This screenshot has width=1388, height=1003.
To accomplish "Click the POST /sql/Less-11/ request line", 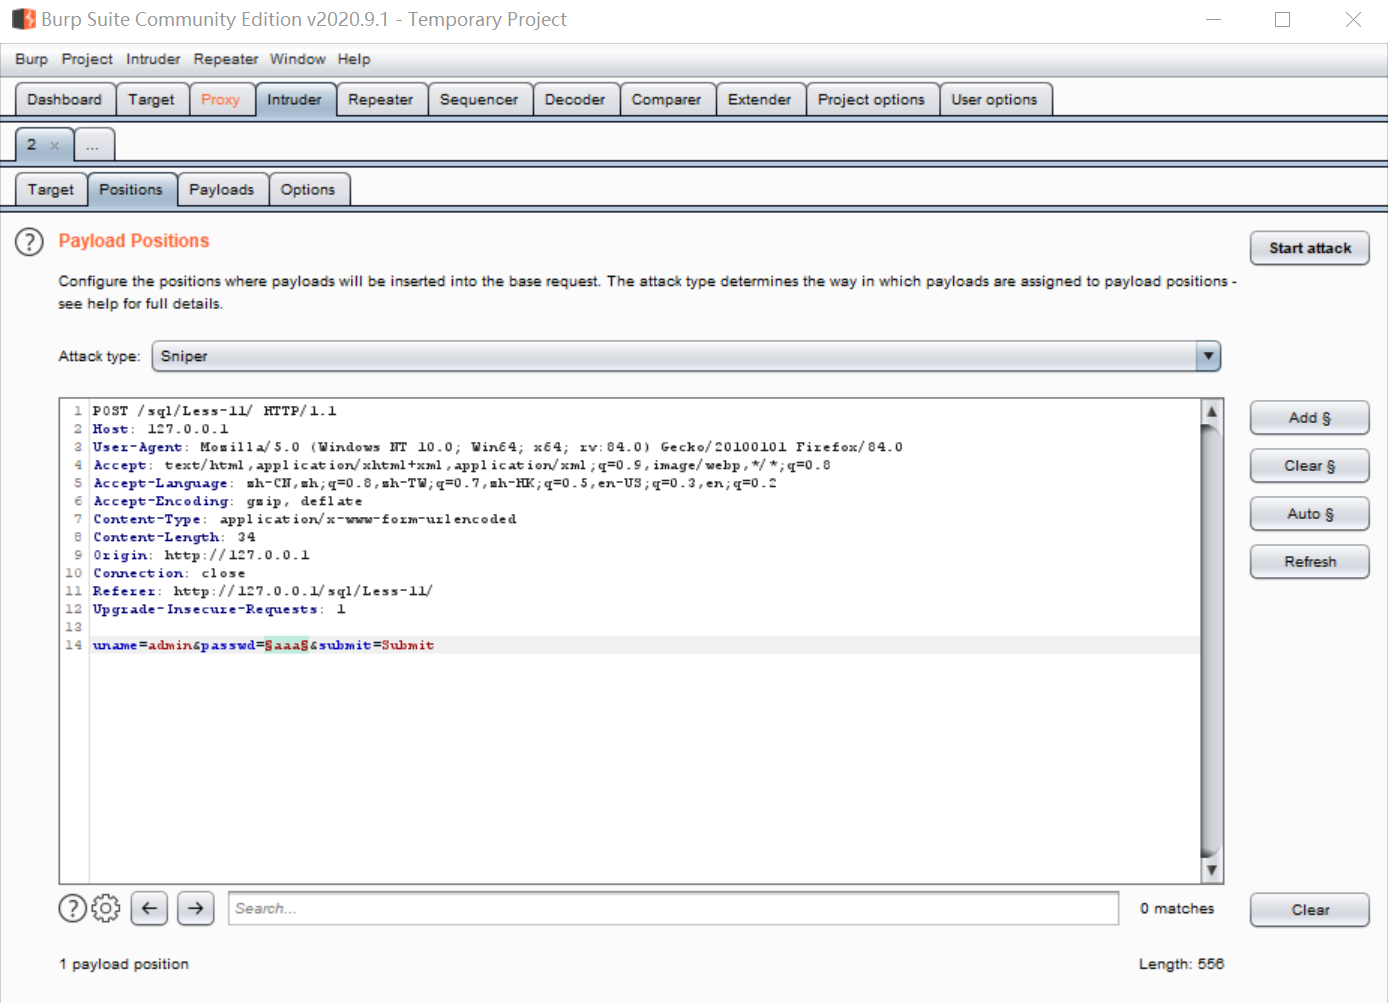I will (x=215, y=411).
